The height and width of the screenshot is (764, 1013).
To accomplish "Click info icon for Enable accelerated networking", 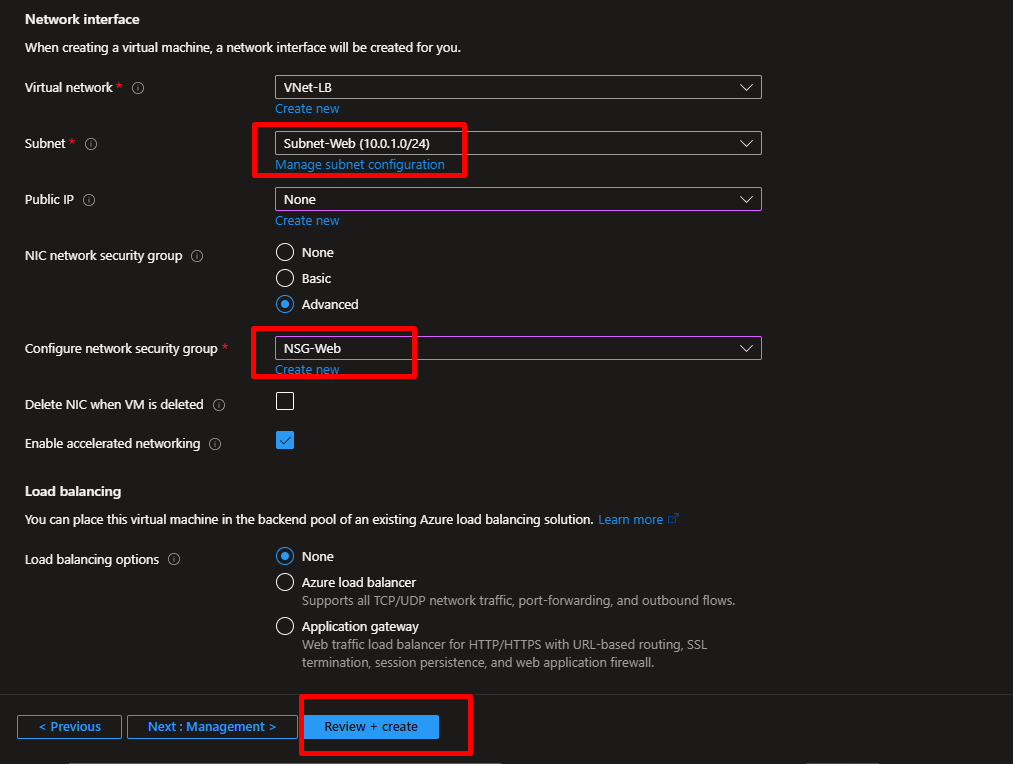I will tap(215, 444).
